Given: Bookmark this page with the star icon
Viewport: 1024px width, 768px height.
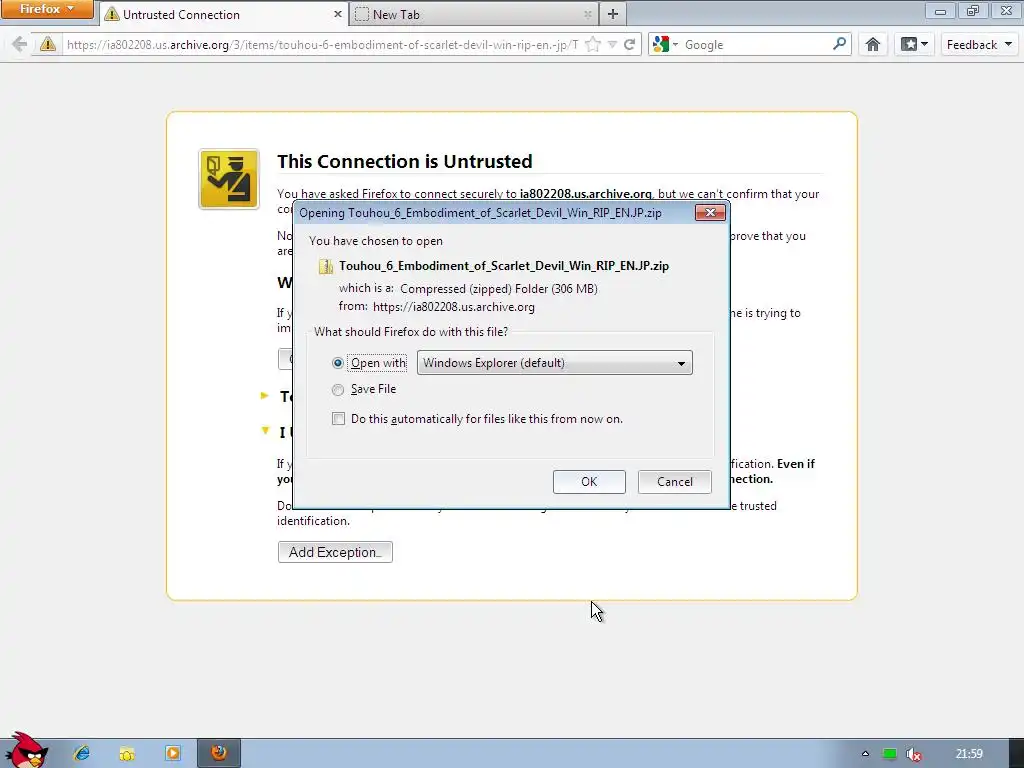Looking at the screenshot, I should [x=593, y=44].
